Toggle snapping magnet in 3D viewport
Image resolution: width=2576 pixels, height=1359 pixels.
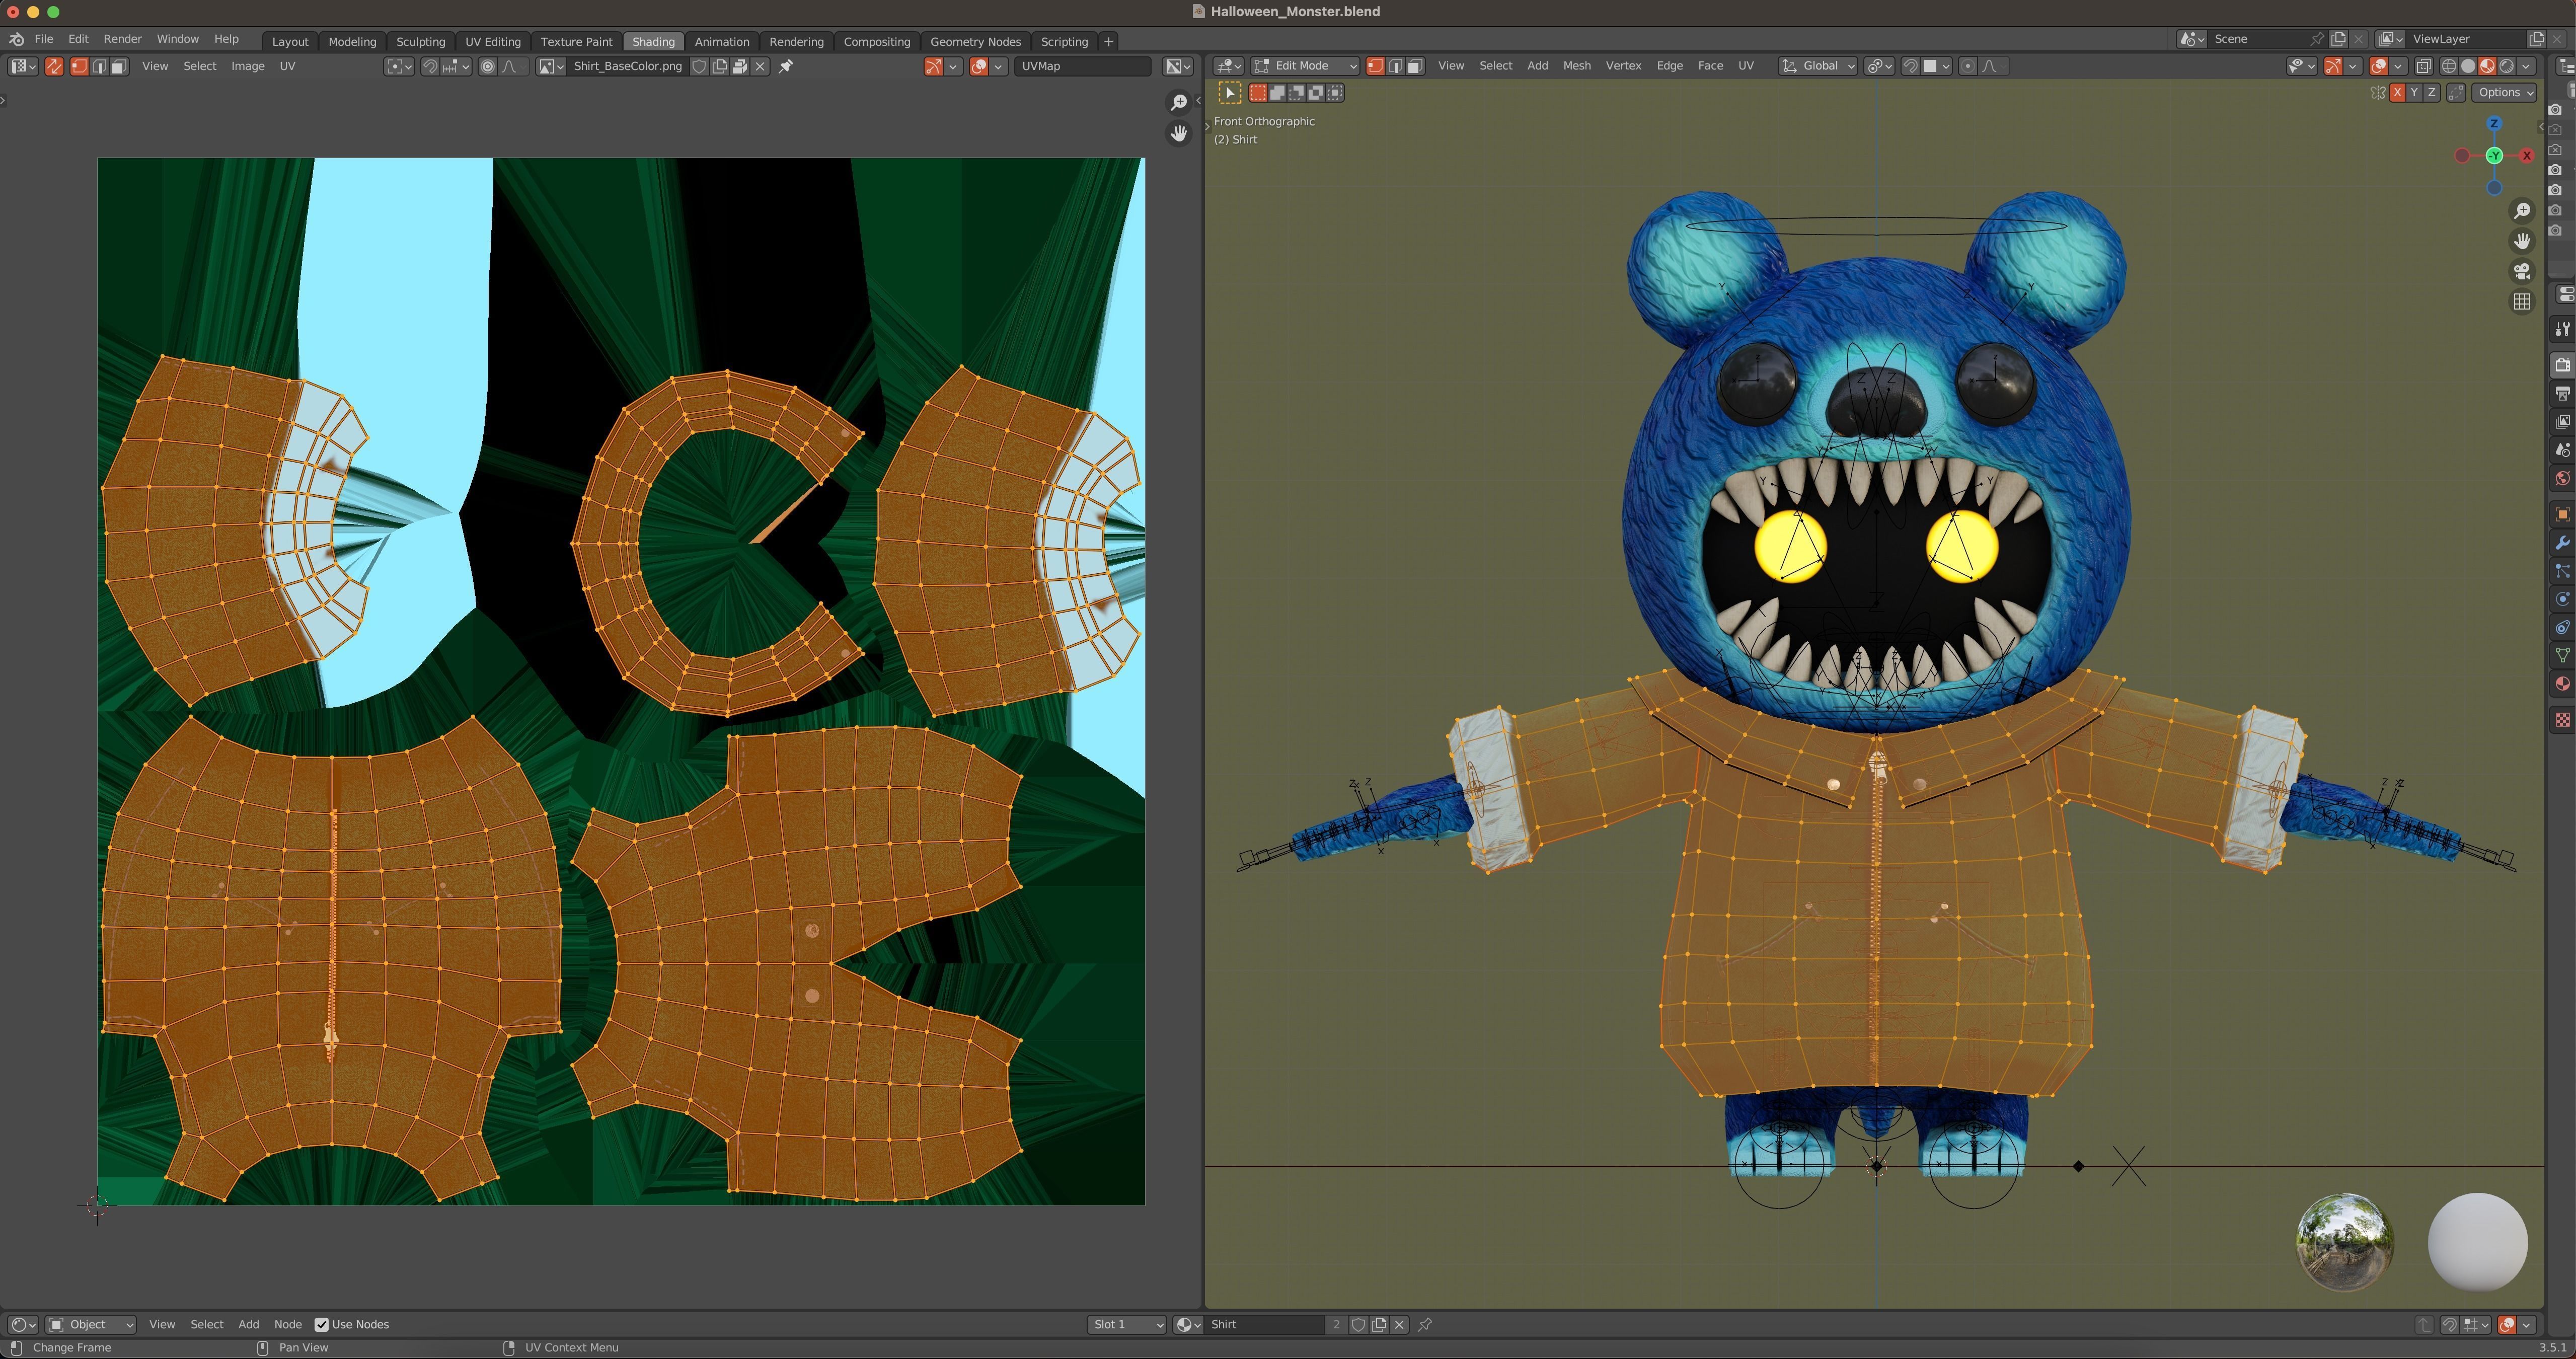coord(1910,66)
